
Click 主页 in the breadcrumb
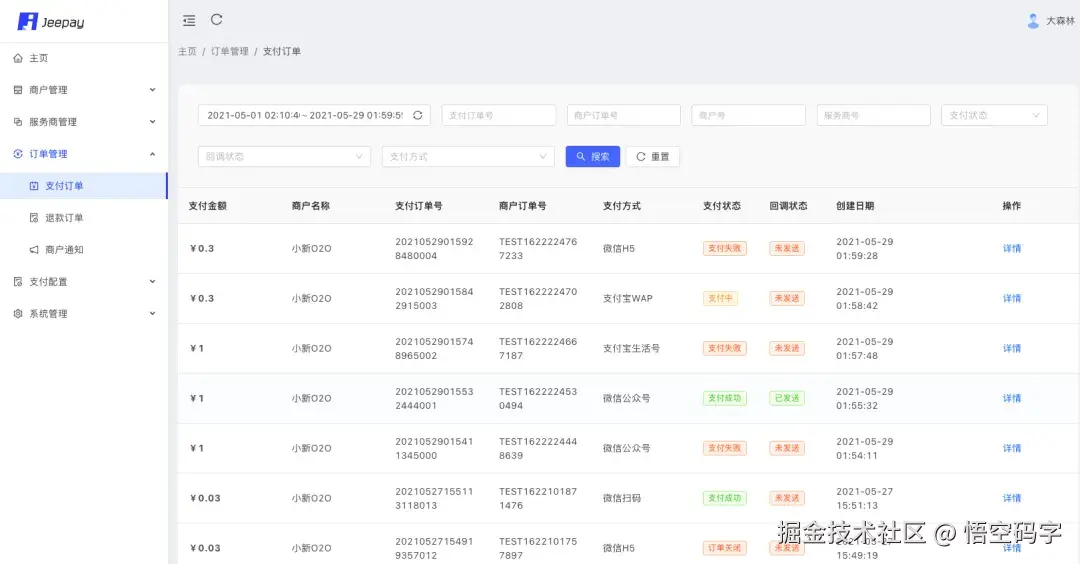tap(187, 52)
